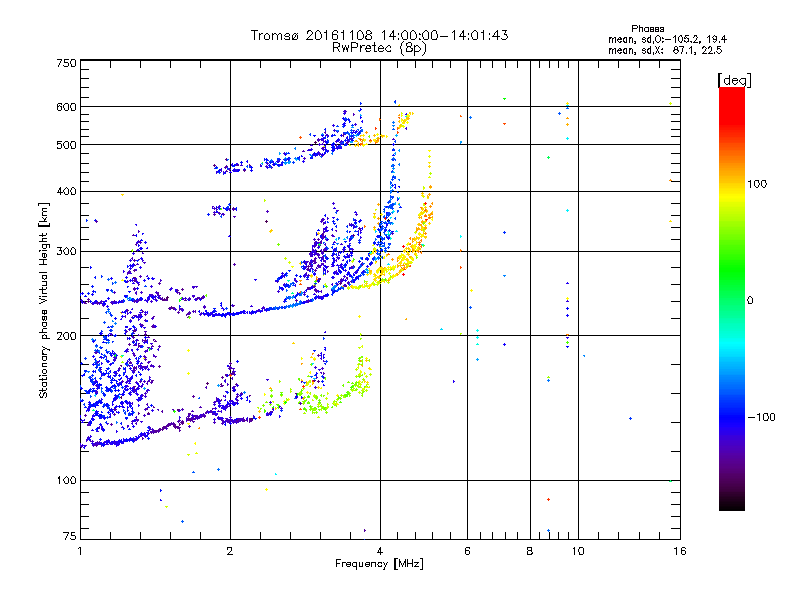Click the y-axis tick '500'
The height and width of the screenshot is (600, 800).
coord(66,145)
